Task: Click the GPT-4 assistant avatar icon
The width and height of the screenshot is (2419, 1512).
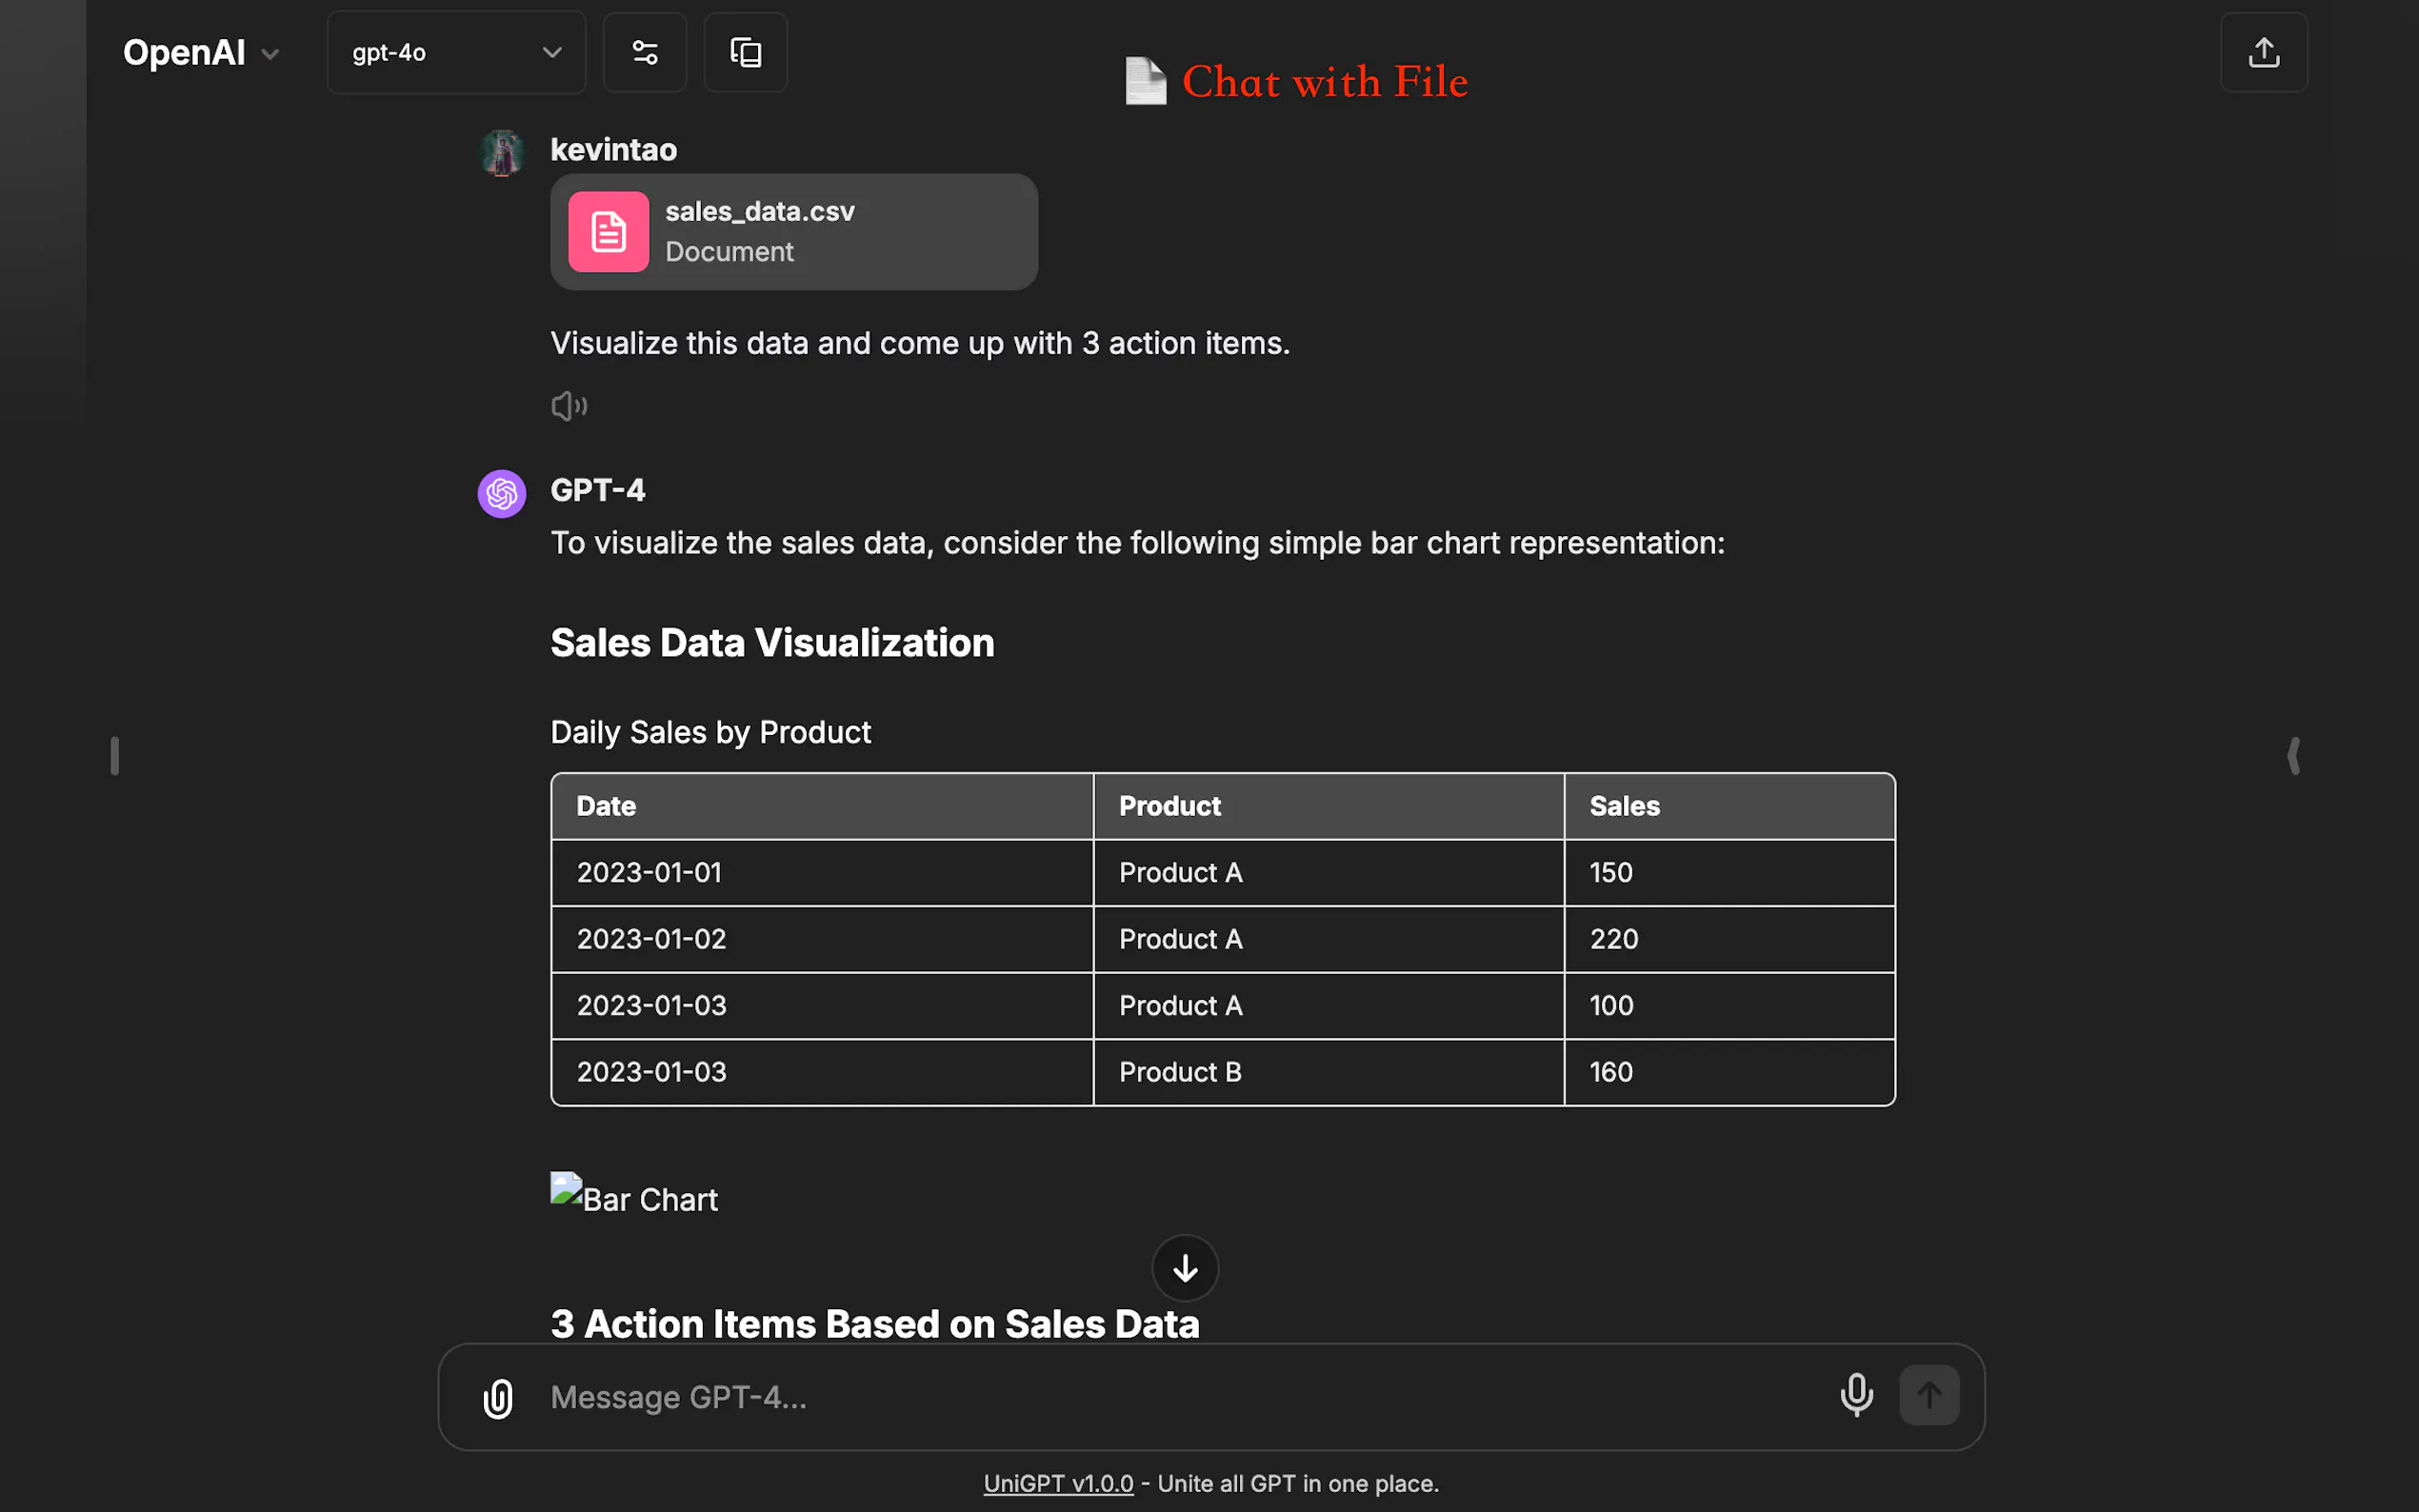Action: coord(502,493)
